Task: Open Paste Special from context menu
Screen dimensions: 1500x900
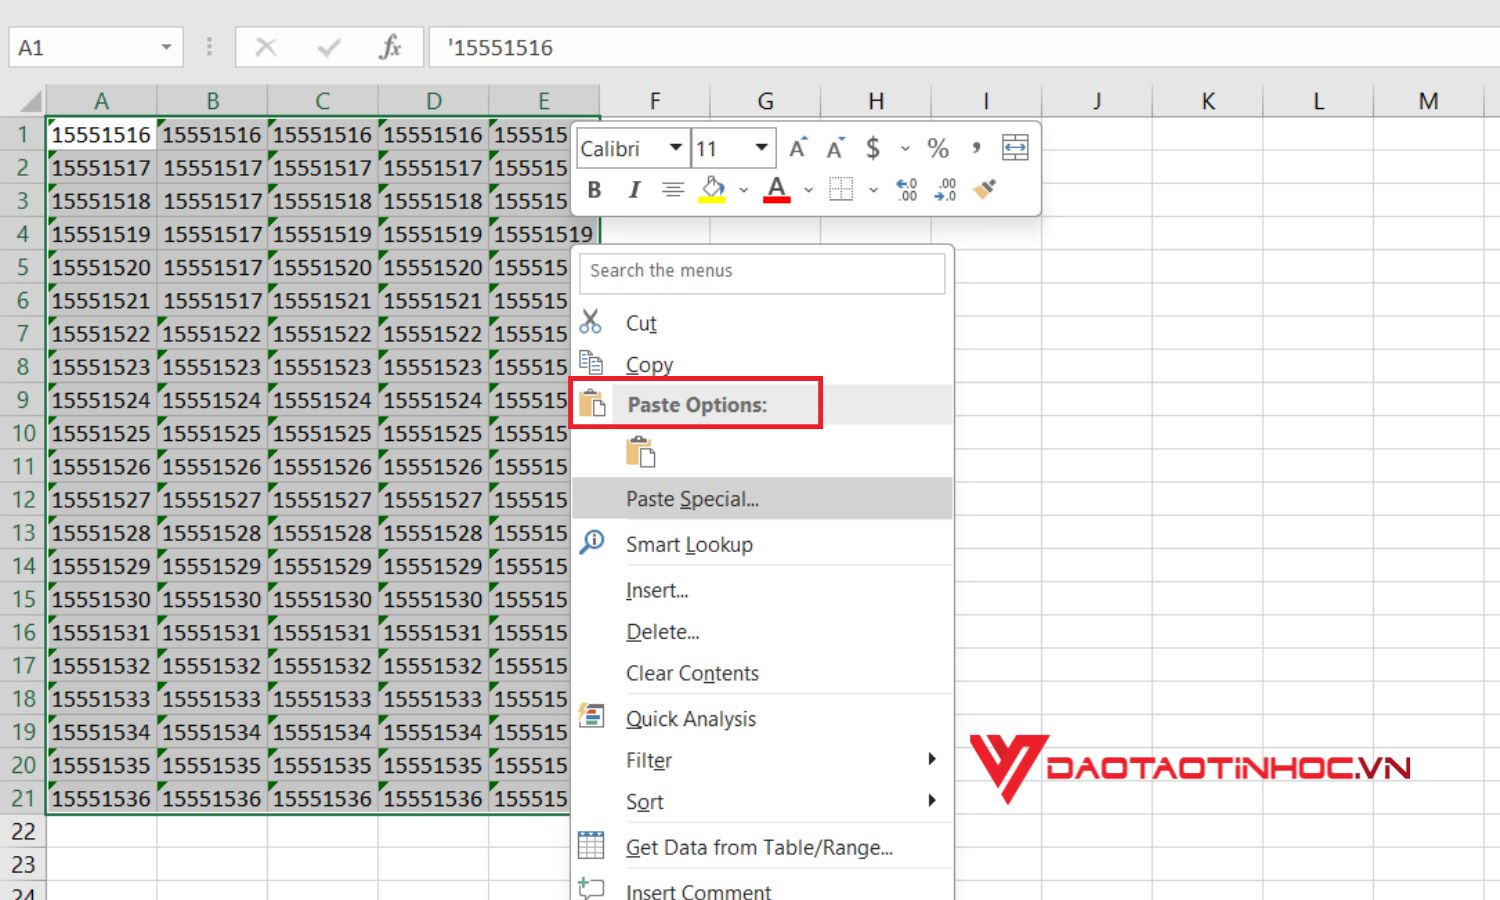Action: [x=762, y=499]
